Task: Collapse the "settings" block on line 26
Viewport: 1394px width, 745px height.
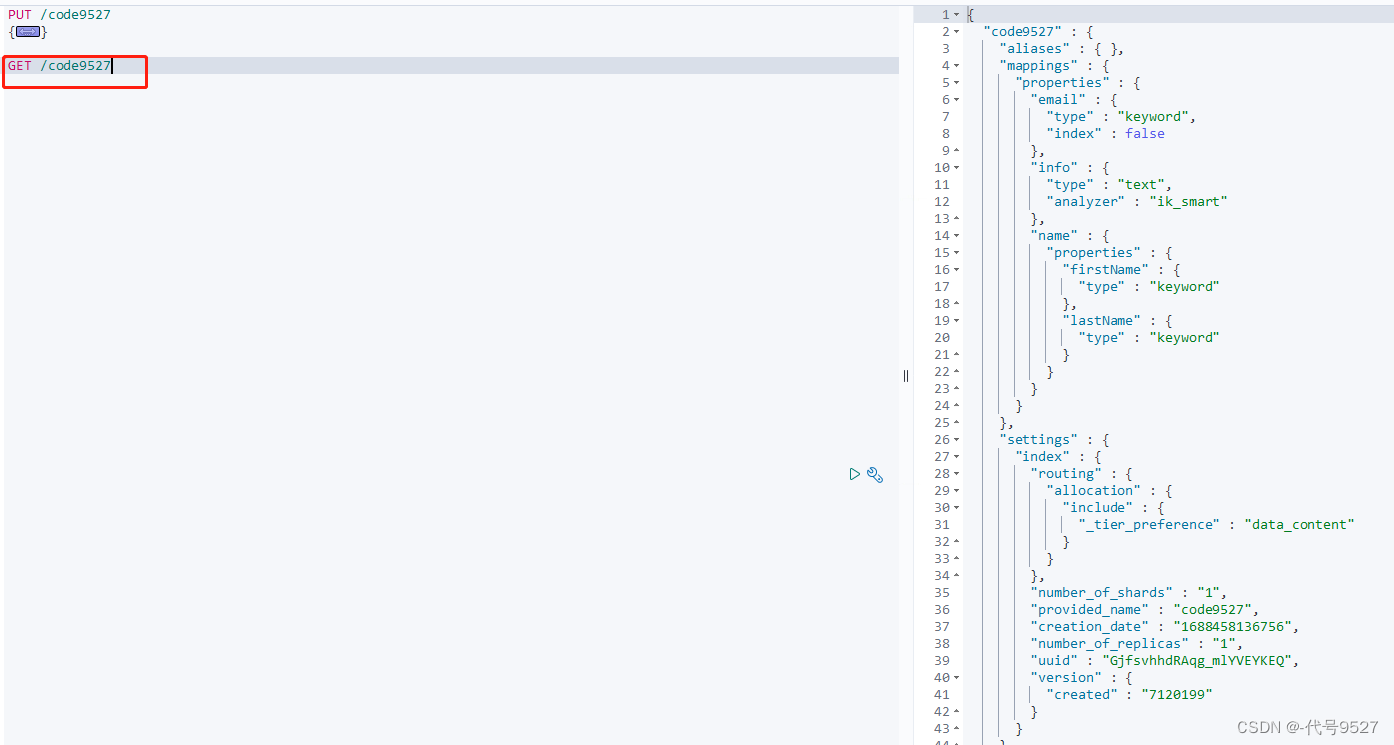Action: [957, 439]
